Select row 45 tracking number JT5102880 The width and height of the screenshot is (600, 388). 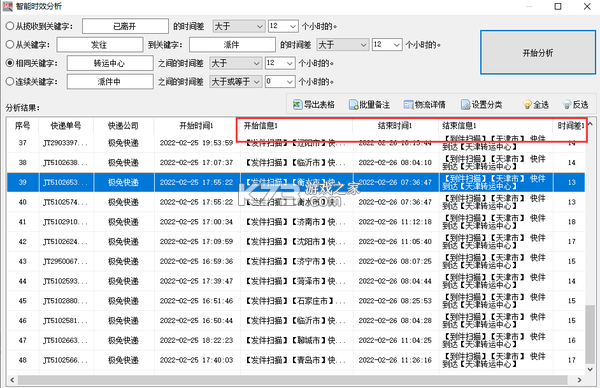pyautogui.click(x=65, y=301)
